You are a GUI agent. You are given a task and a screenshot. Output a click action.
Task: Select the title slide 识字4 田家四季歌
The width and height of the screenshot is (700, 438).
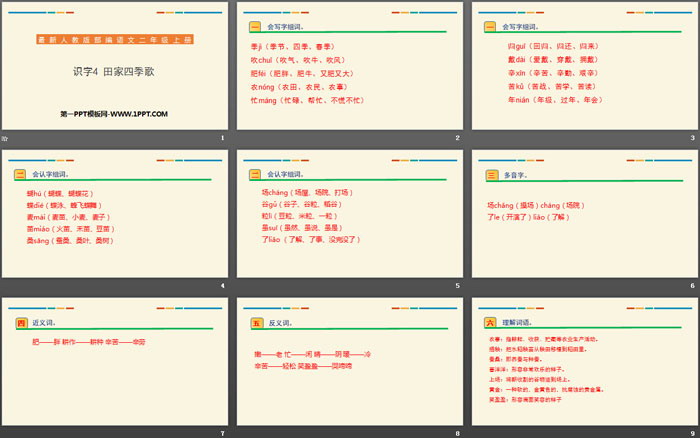tap(114, 70)
